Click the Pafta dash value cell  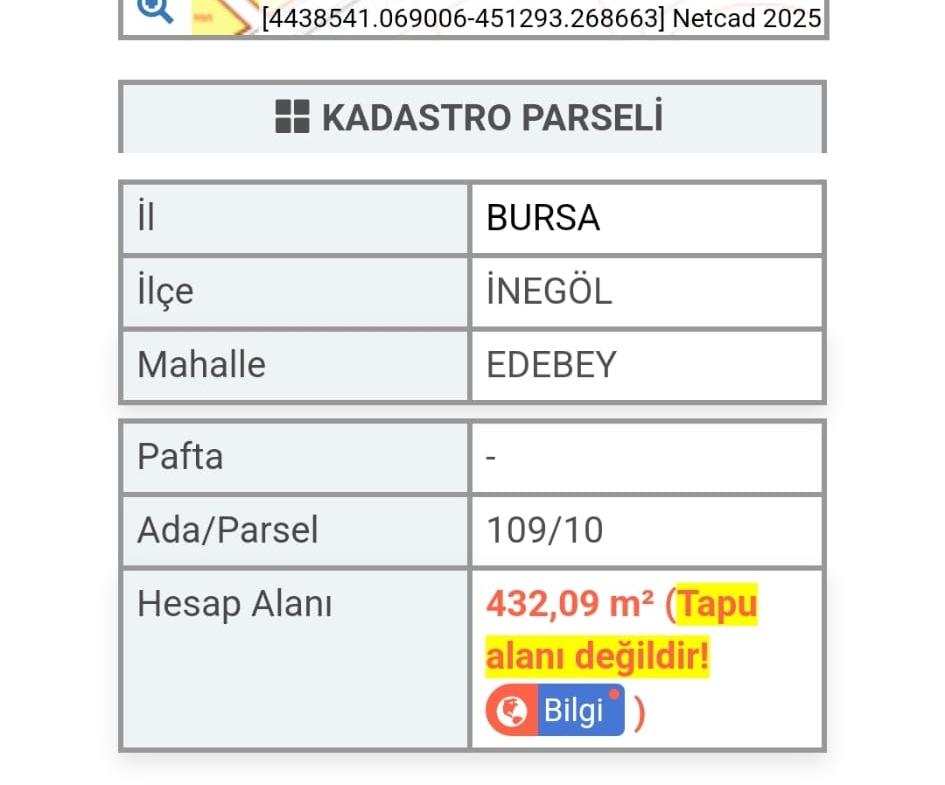tap(647, 457)
